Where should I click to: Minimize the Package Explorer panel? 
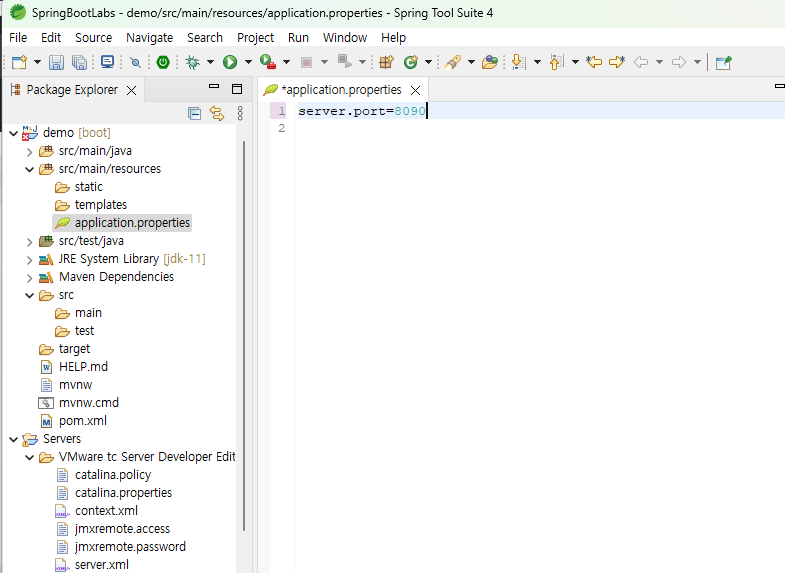pyautogui.click(x=214, y=86)
